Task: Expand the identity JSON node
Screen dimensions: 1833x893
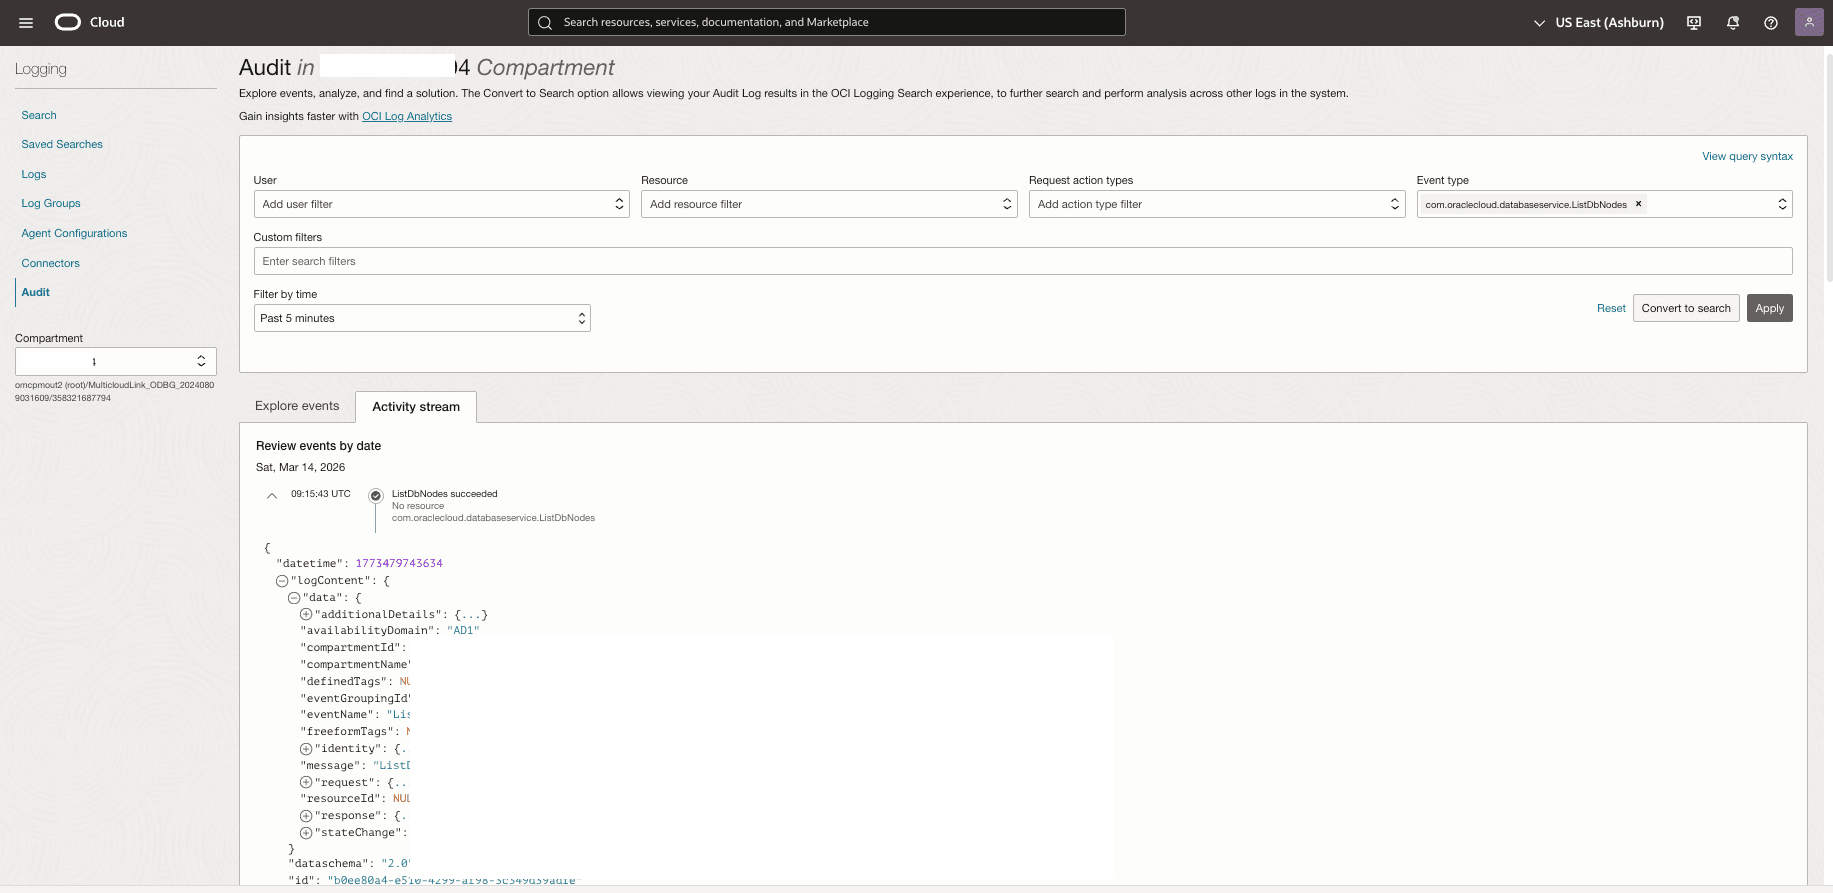Action: [x=306, y=749]
